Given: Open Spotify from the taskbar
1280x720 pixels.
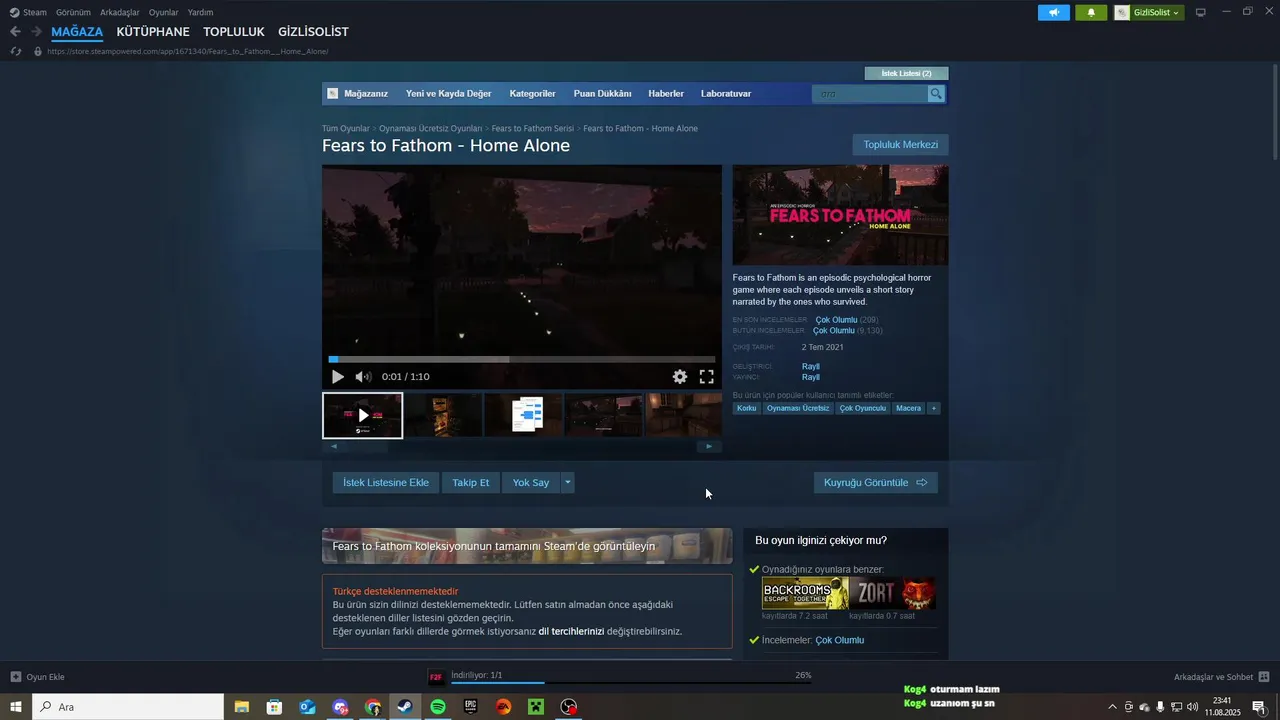Looking at the screenshot, I should 438,707.
